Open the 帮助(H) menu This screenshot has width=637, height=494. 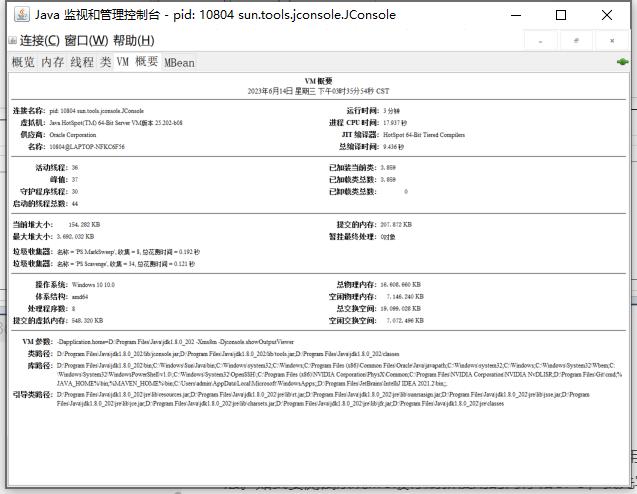click(134, 41)
